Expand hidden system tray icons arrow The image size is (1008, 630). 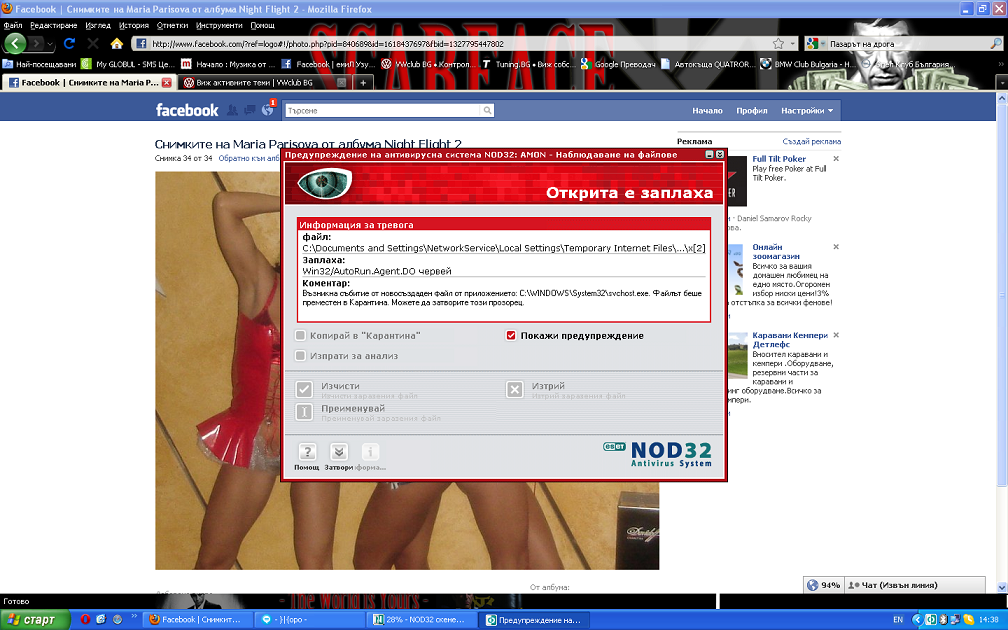(x=916, y=620)
